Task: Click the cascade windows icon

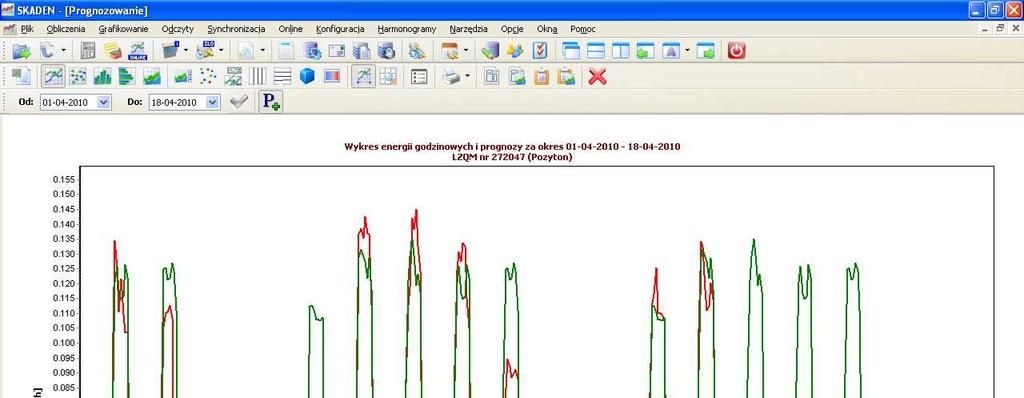Action: (x=571, y=51)
